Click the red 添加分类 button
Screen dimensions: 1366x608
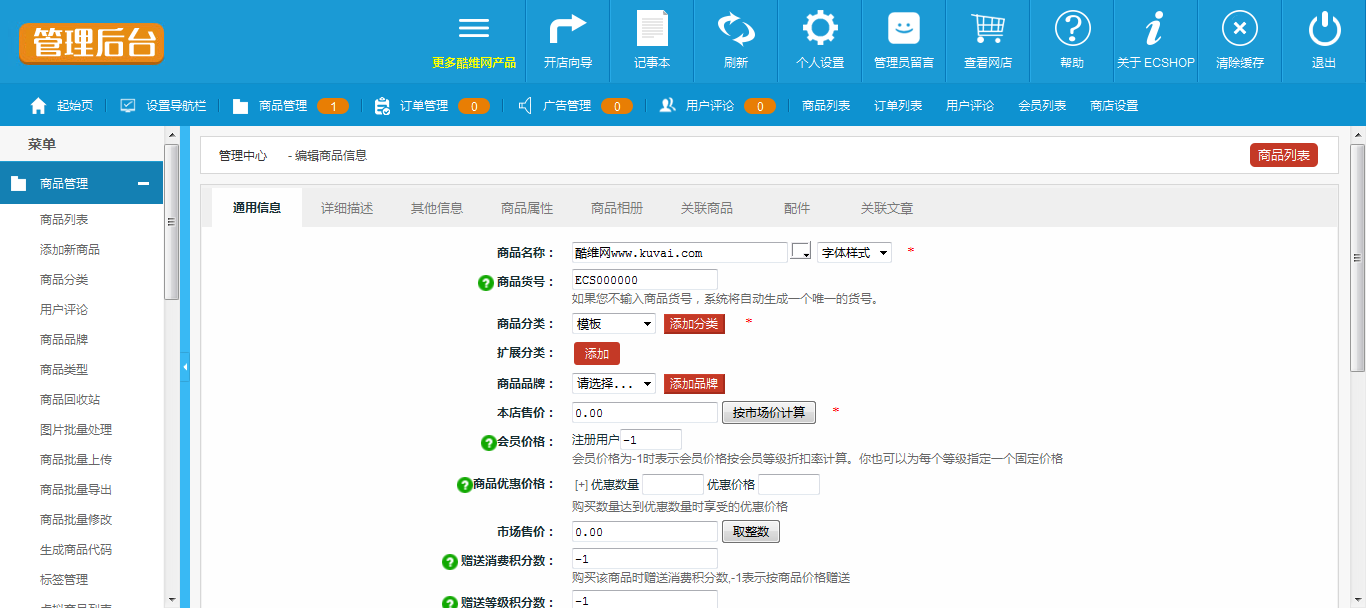(694, 324)
